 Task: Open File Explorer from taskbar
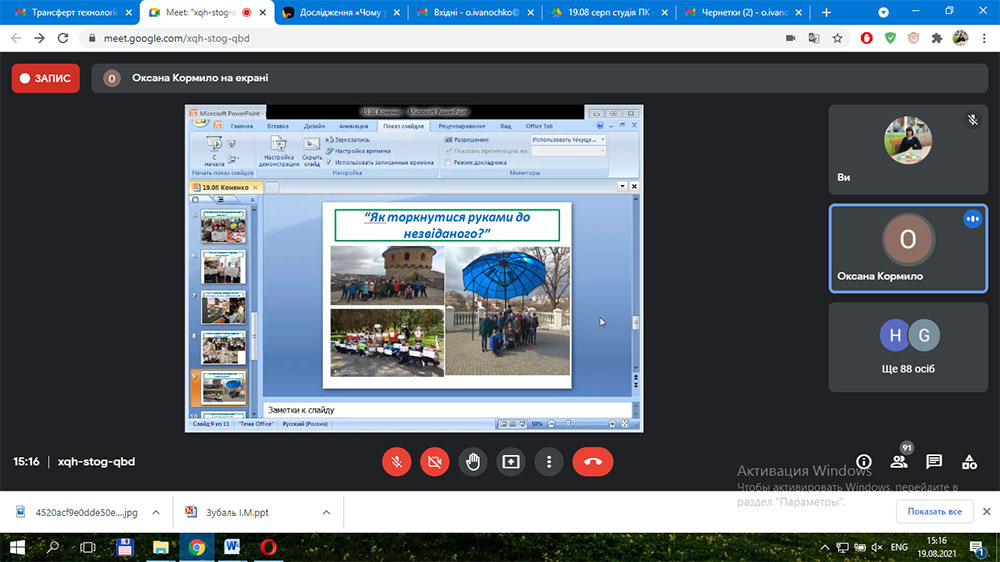(160, 547)
